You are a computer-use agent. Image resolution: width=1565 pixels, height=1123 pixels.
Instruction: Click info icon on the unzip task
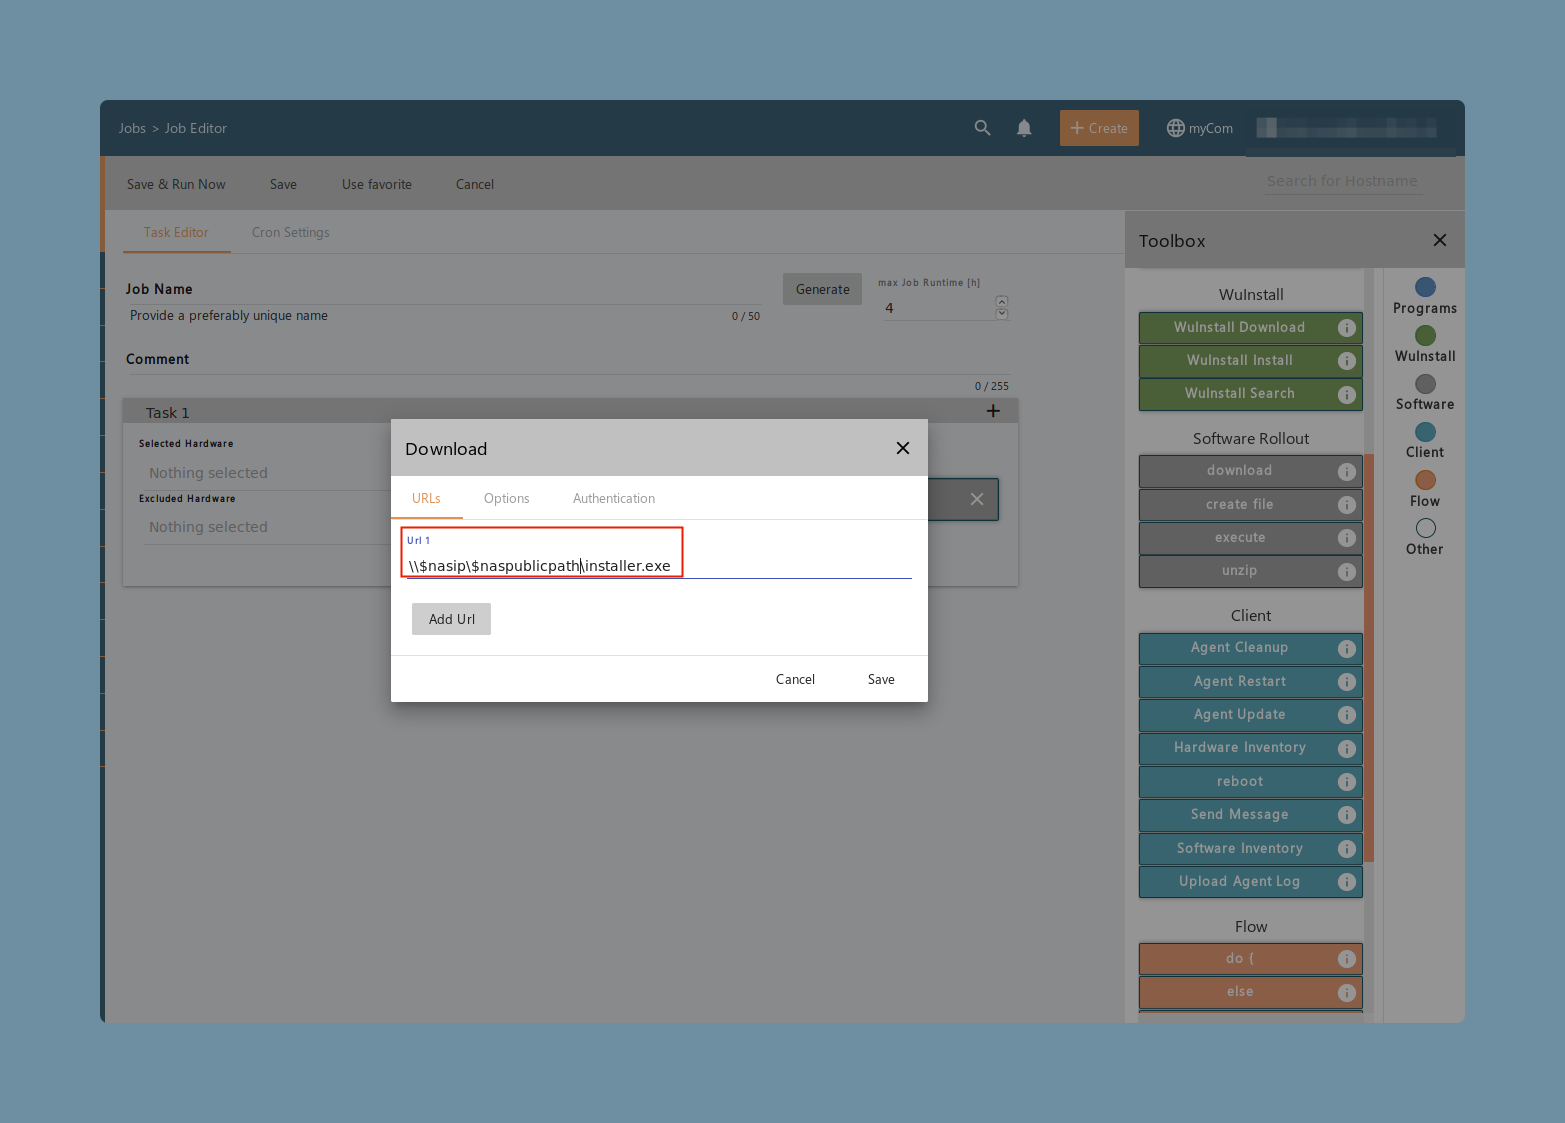click(1346, 571)
